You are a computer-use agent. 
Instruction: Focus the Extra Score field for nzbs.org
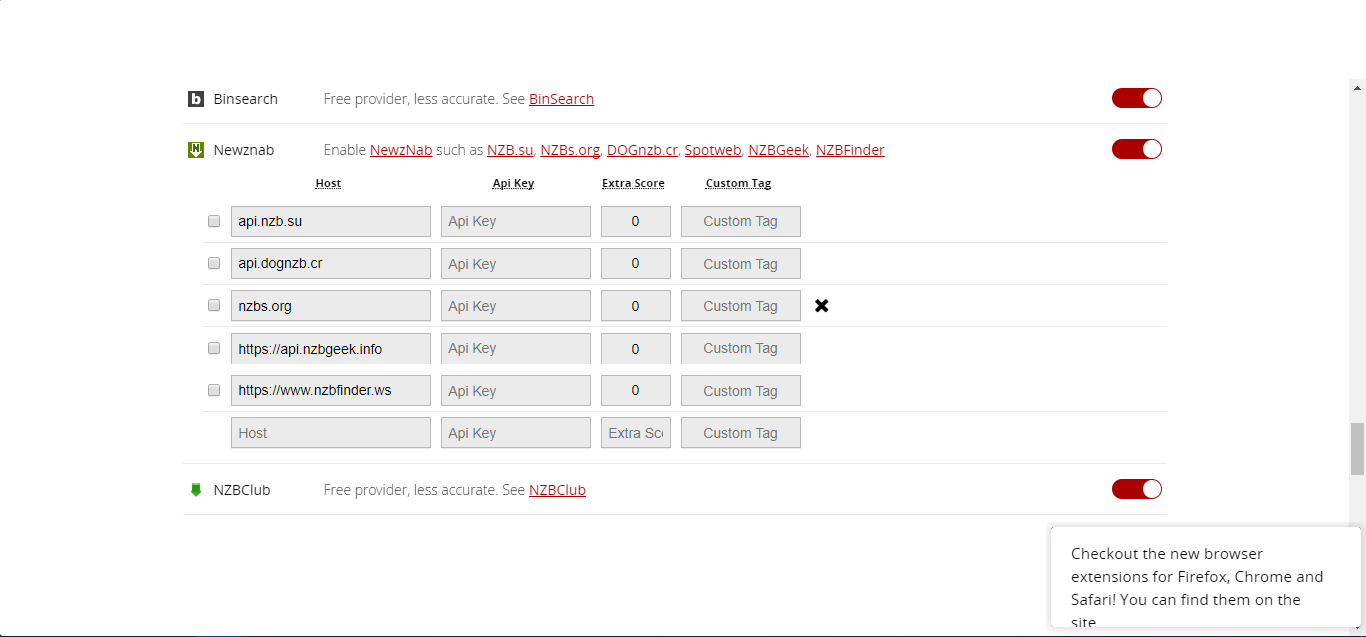click(x=636, y=306)
